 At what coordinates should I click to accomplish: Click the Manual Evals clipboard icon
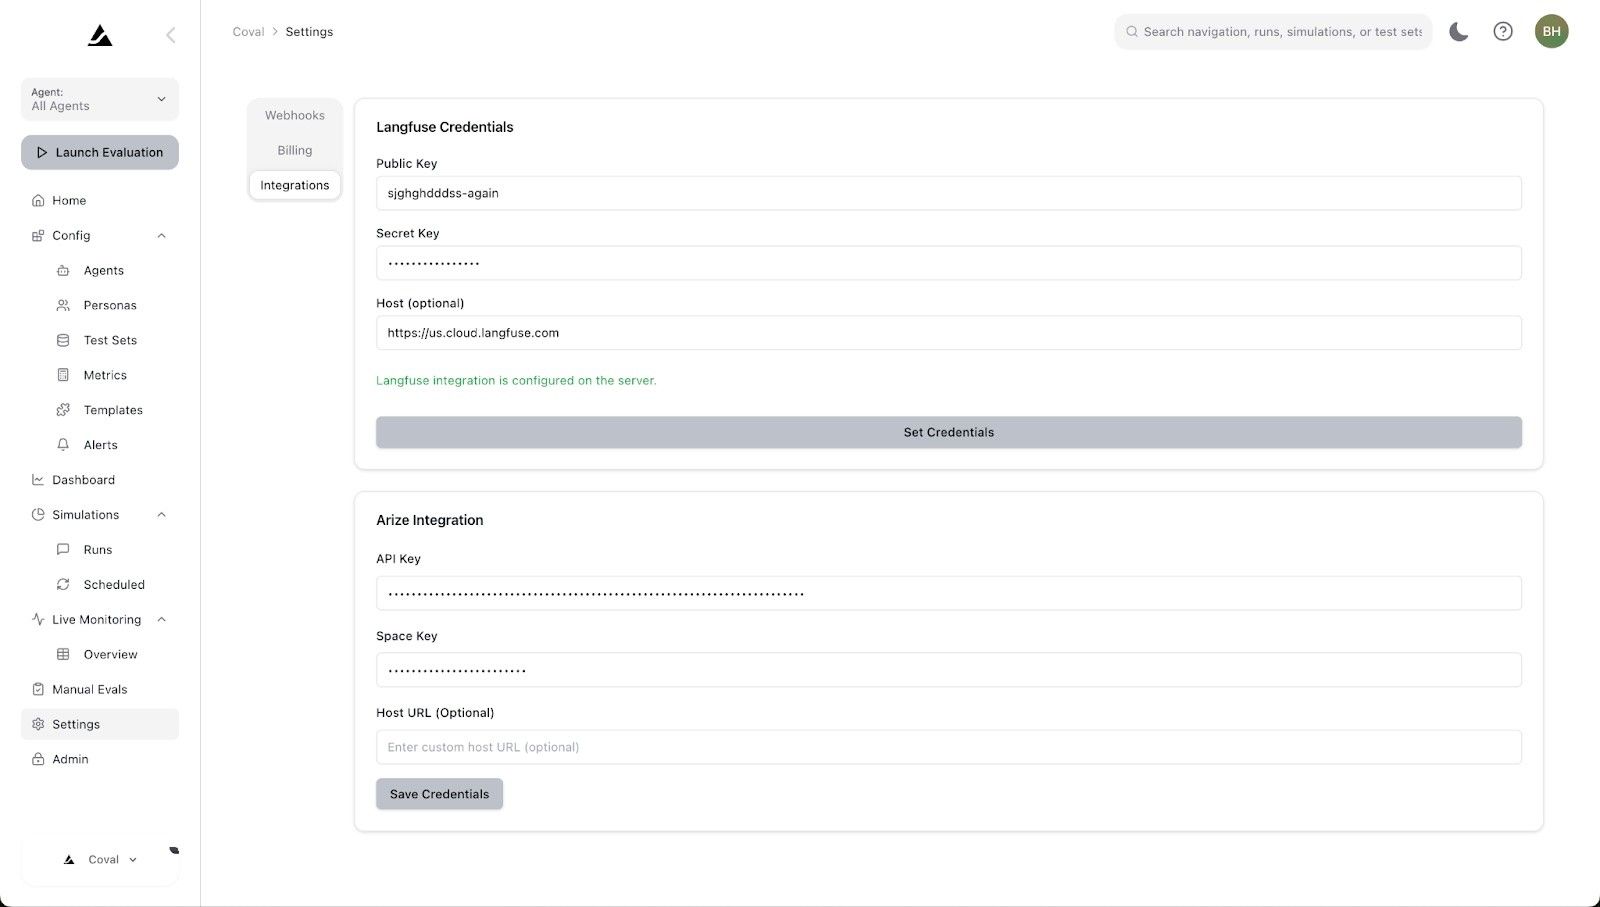pos(38,690)
